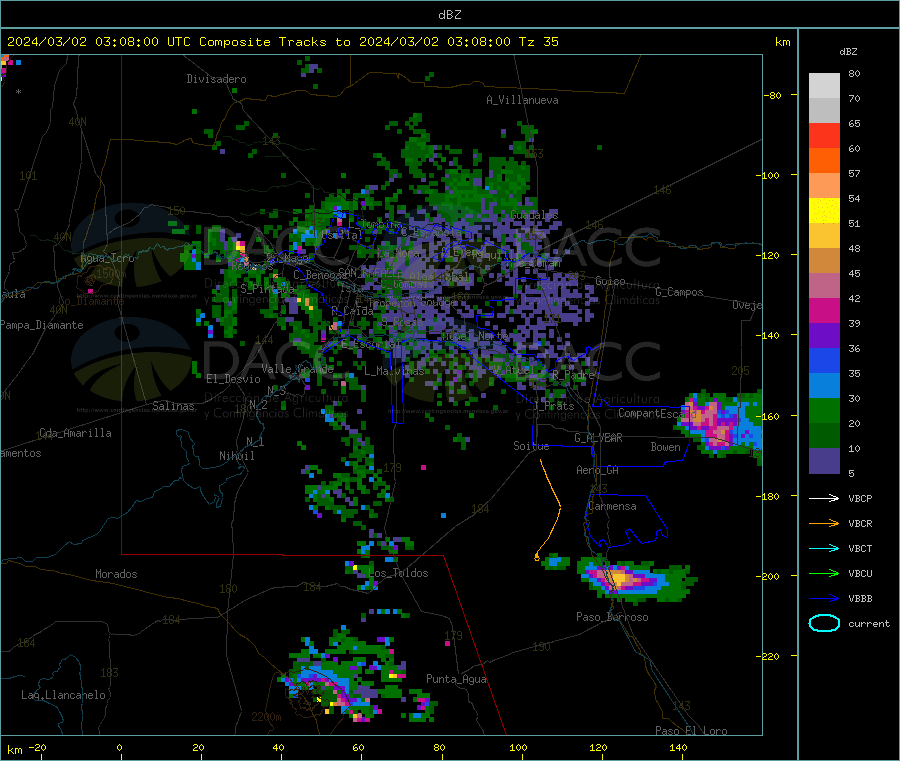Click the Morados map label
This screenshot has width=900, height=761.
point(116,574)
